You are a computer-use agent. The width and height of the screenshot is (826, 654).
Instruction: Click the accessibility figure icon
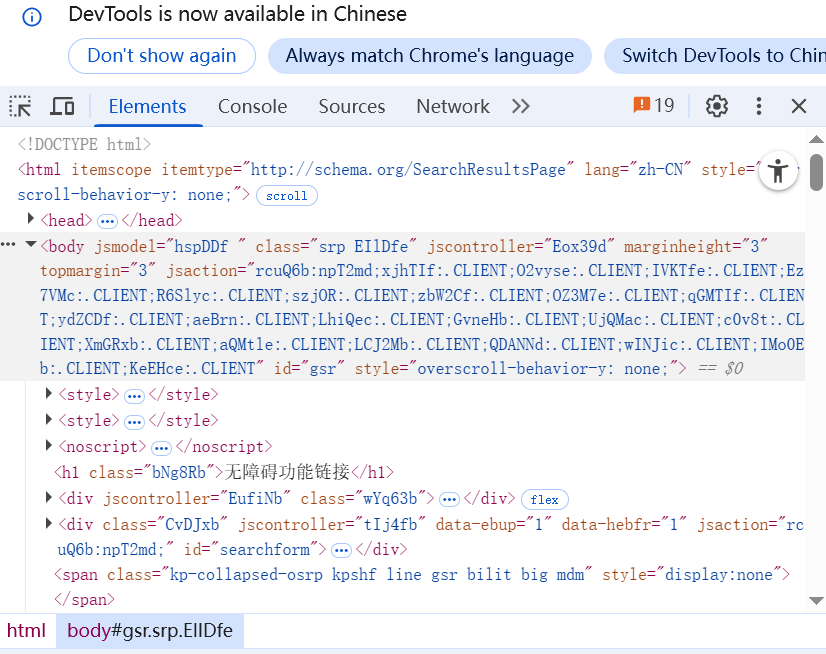[778, 171]
